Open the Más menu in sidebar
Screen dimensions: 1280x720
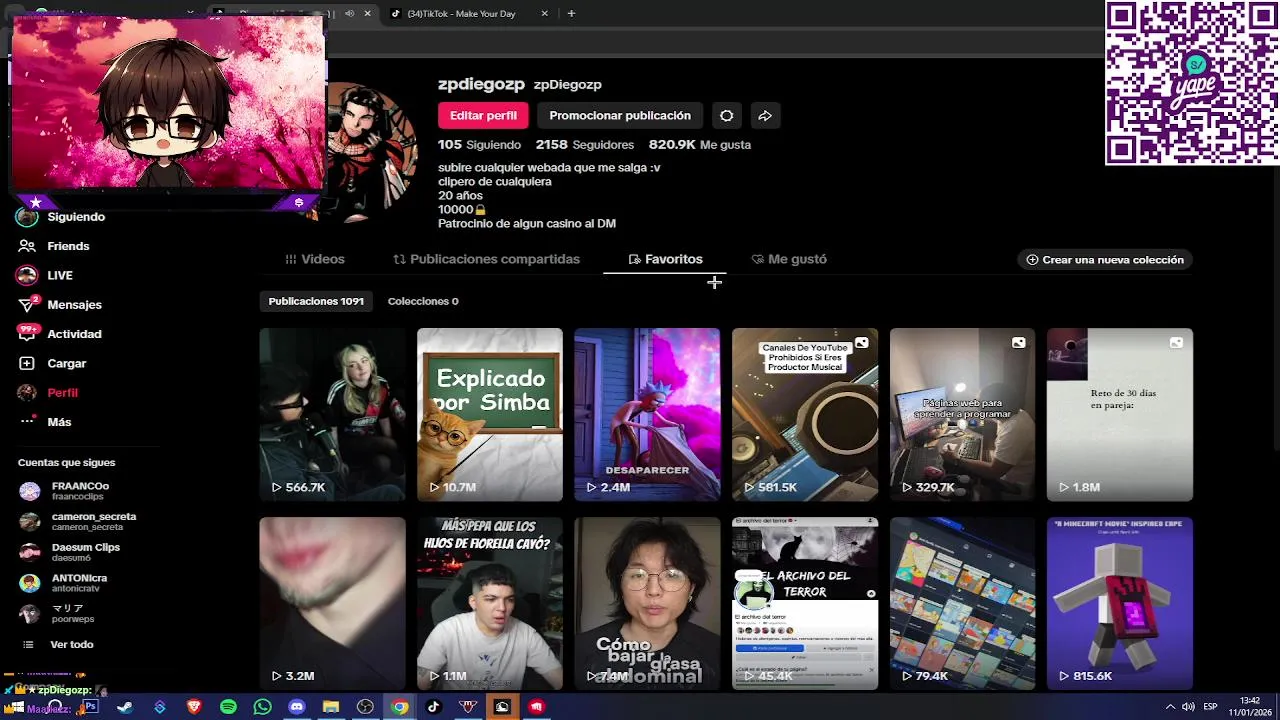click(45, 422)
